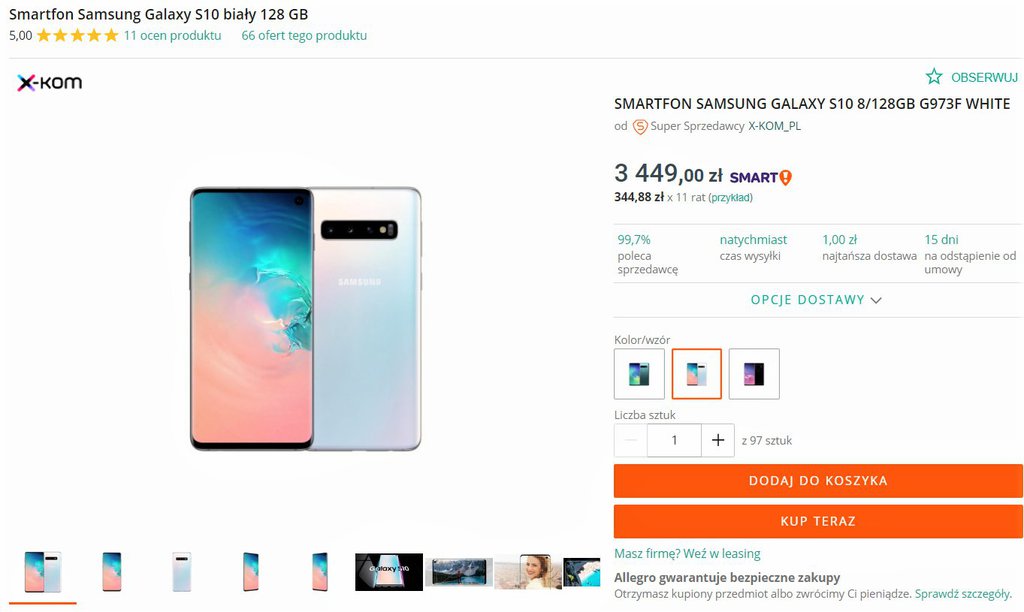
Task: Select the white phone color variant
Action: pos(696,374)
